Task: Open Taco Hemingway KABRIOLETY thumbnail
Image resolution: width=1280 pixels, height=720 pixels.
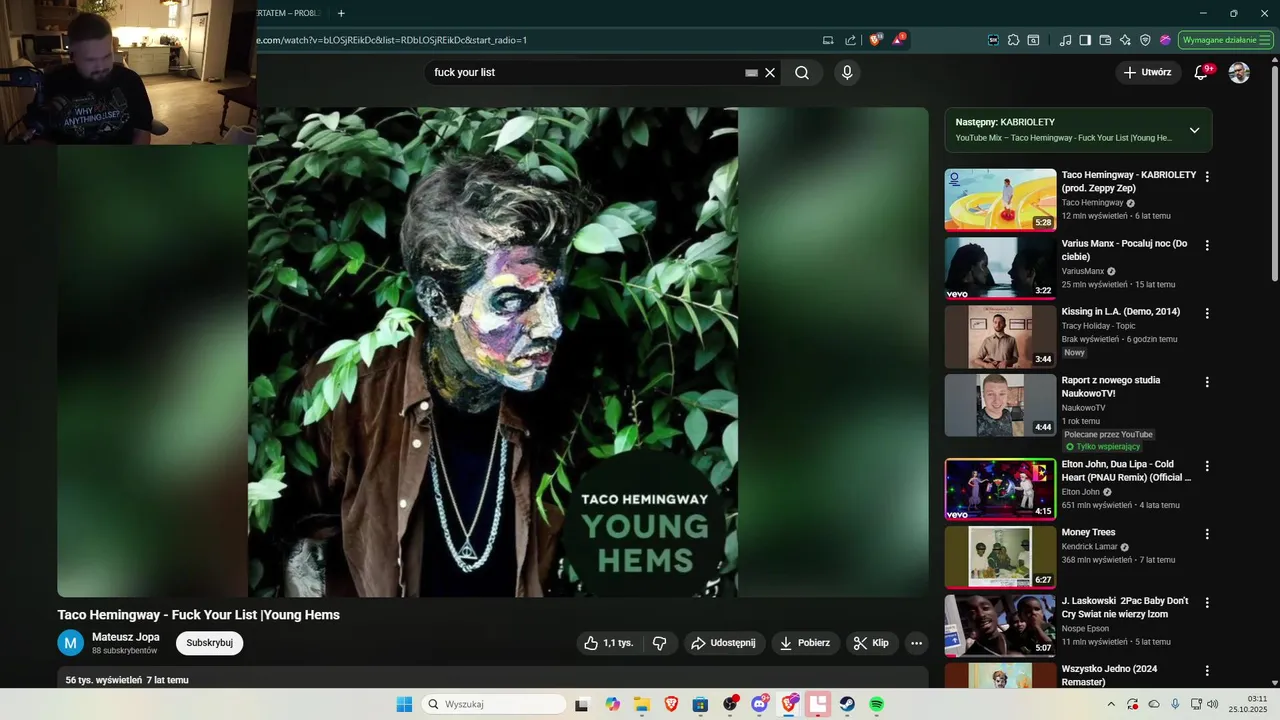Action: [x=1000, y=200]
